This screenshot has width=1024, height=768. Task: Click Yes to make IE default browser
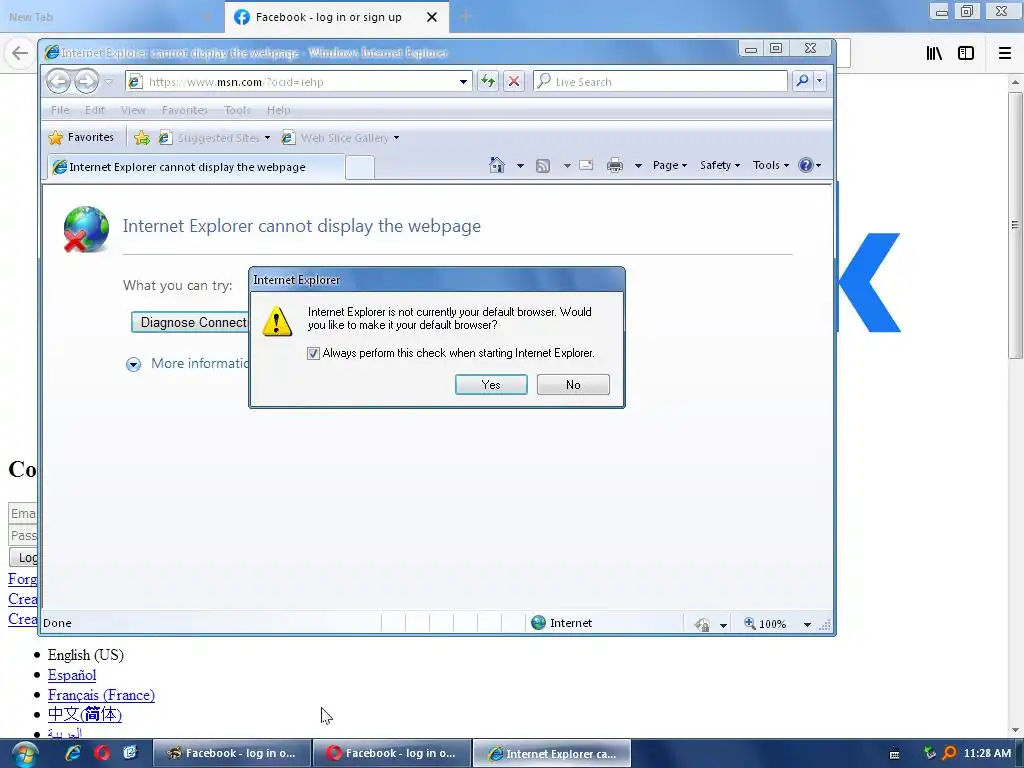(x=490, y=385)
